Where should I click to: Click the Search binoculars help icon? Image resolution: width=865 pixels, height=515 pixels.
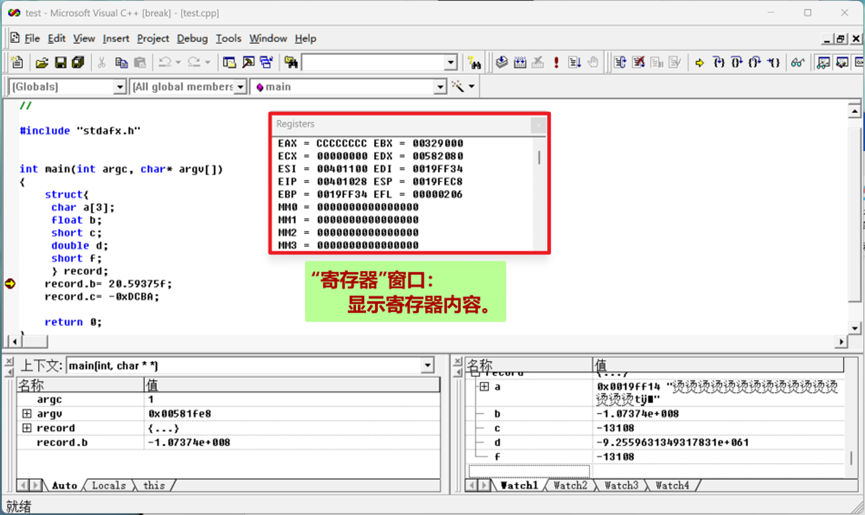[474, 62]
